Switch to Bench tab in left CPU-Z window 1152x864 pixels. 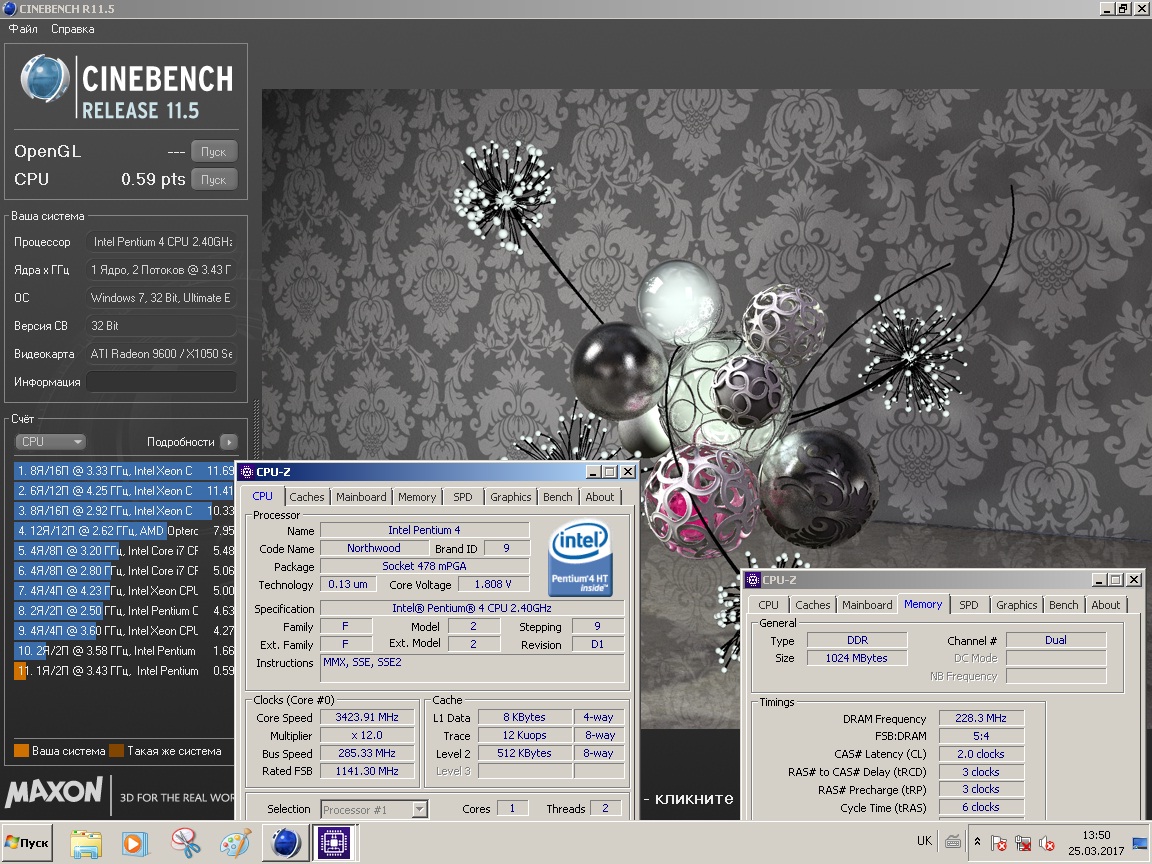tap(558, 497)
